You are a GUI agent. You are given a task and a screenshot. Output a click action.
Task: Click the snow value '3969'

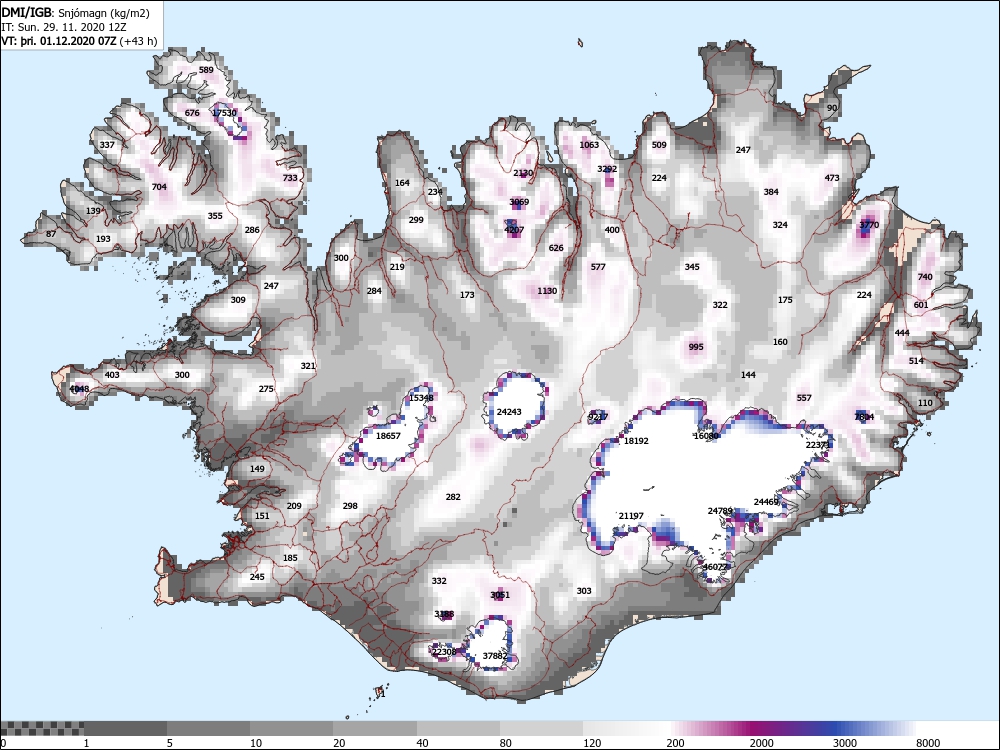(x=519, y=202)
